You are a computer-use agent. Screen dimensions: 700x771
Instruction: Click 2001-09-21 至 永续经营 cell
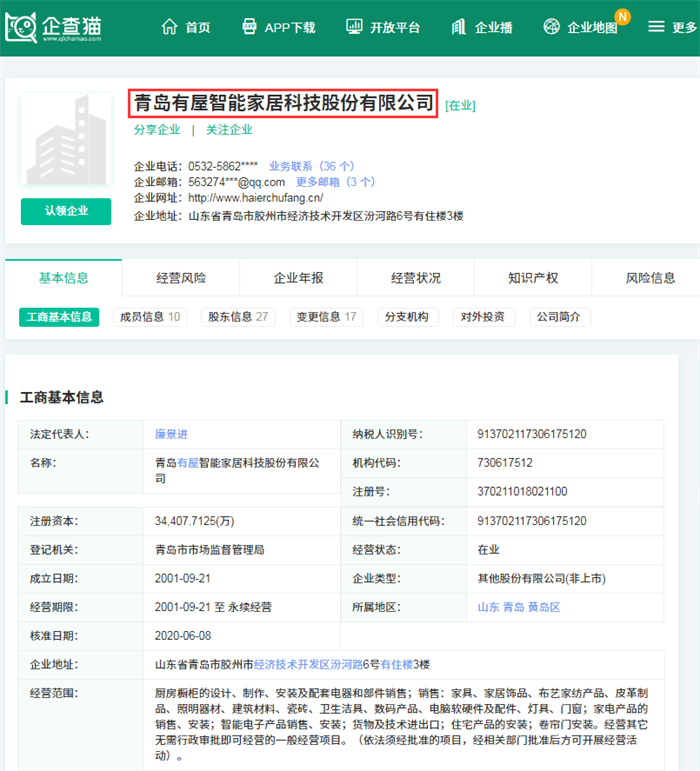pyautogui.click(x=213, y=607)
